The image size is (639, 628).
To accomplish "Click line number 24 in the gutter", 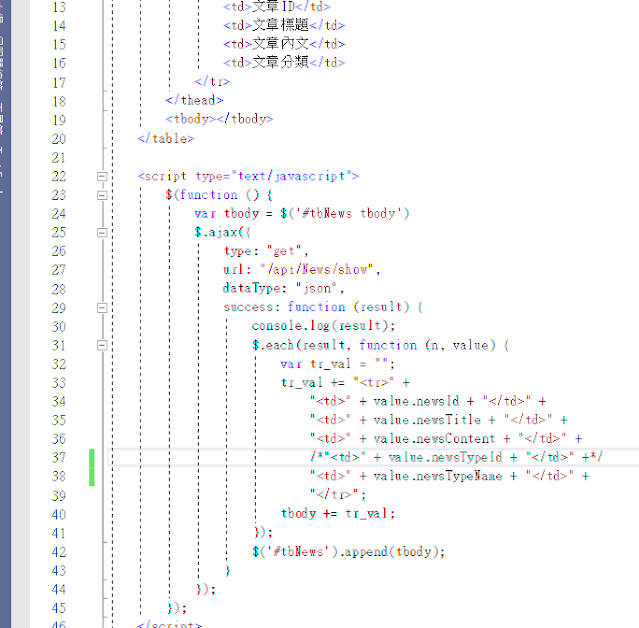I will (59, 214).
